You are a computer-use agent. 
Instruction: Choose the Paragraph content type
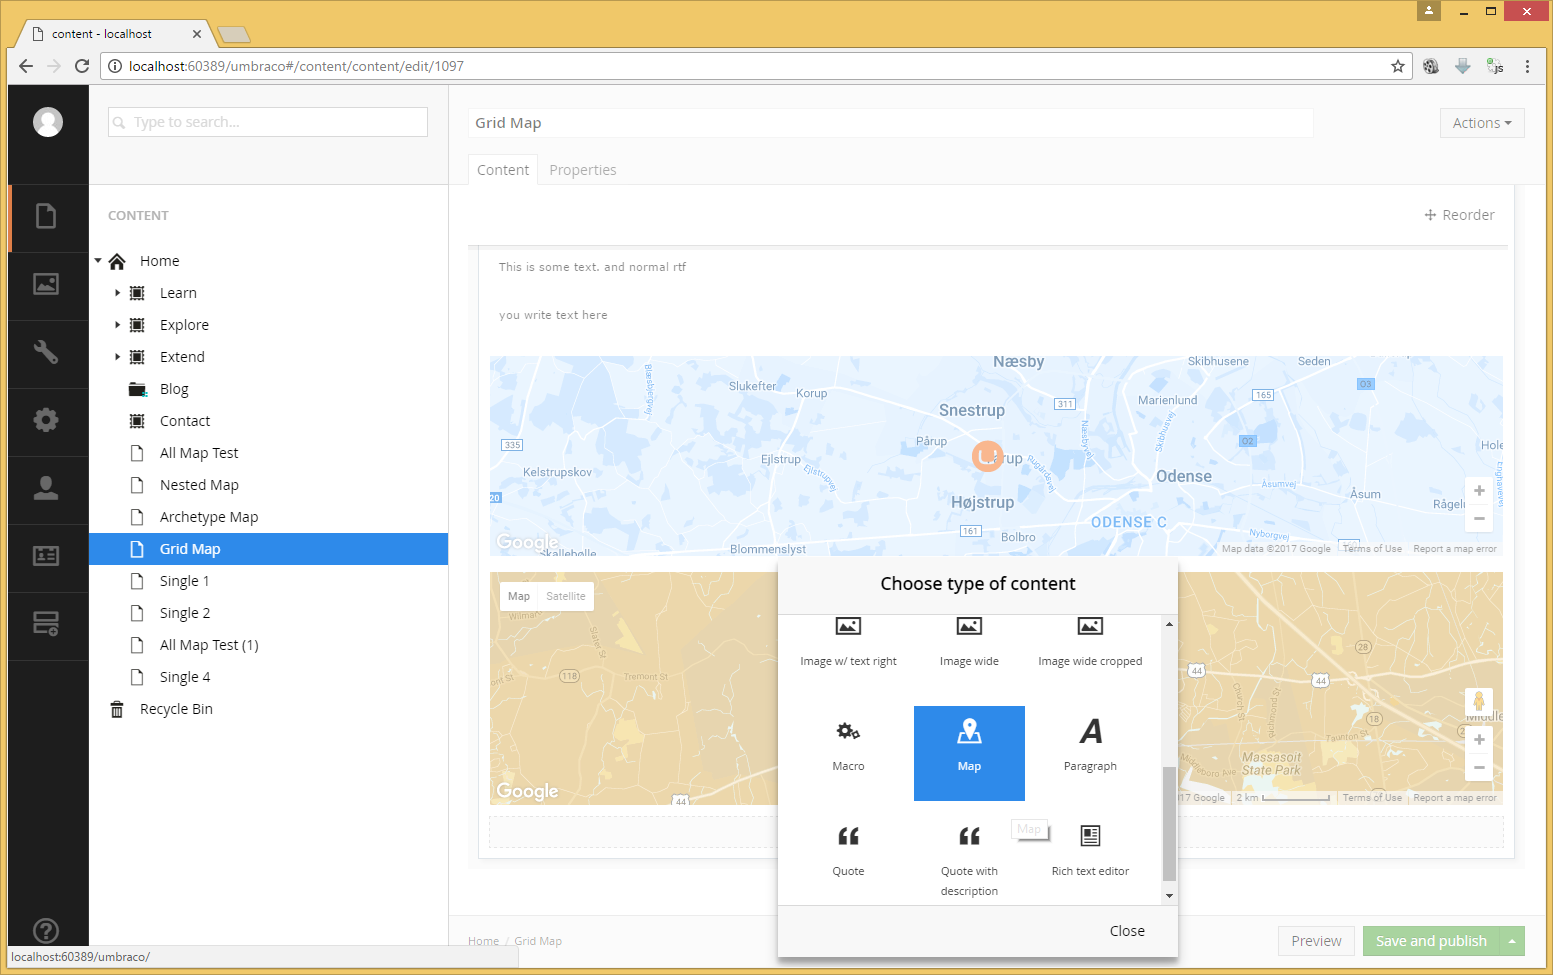coord(1090,746)
